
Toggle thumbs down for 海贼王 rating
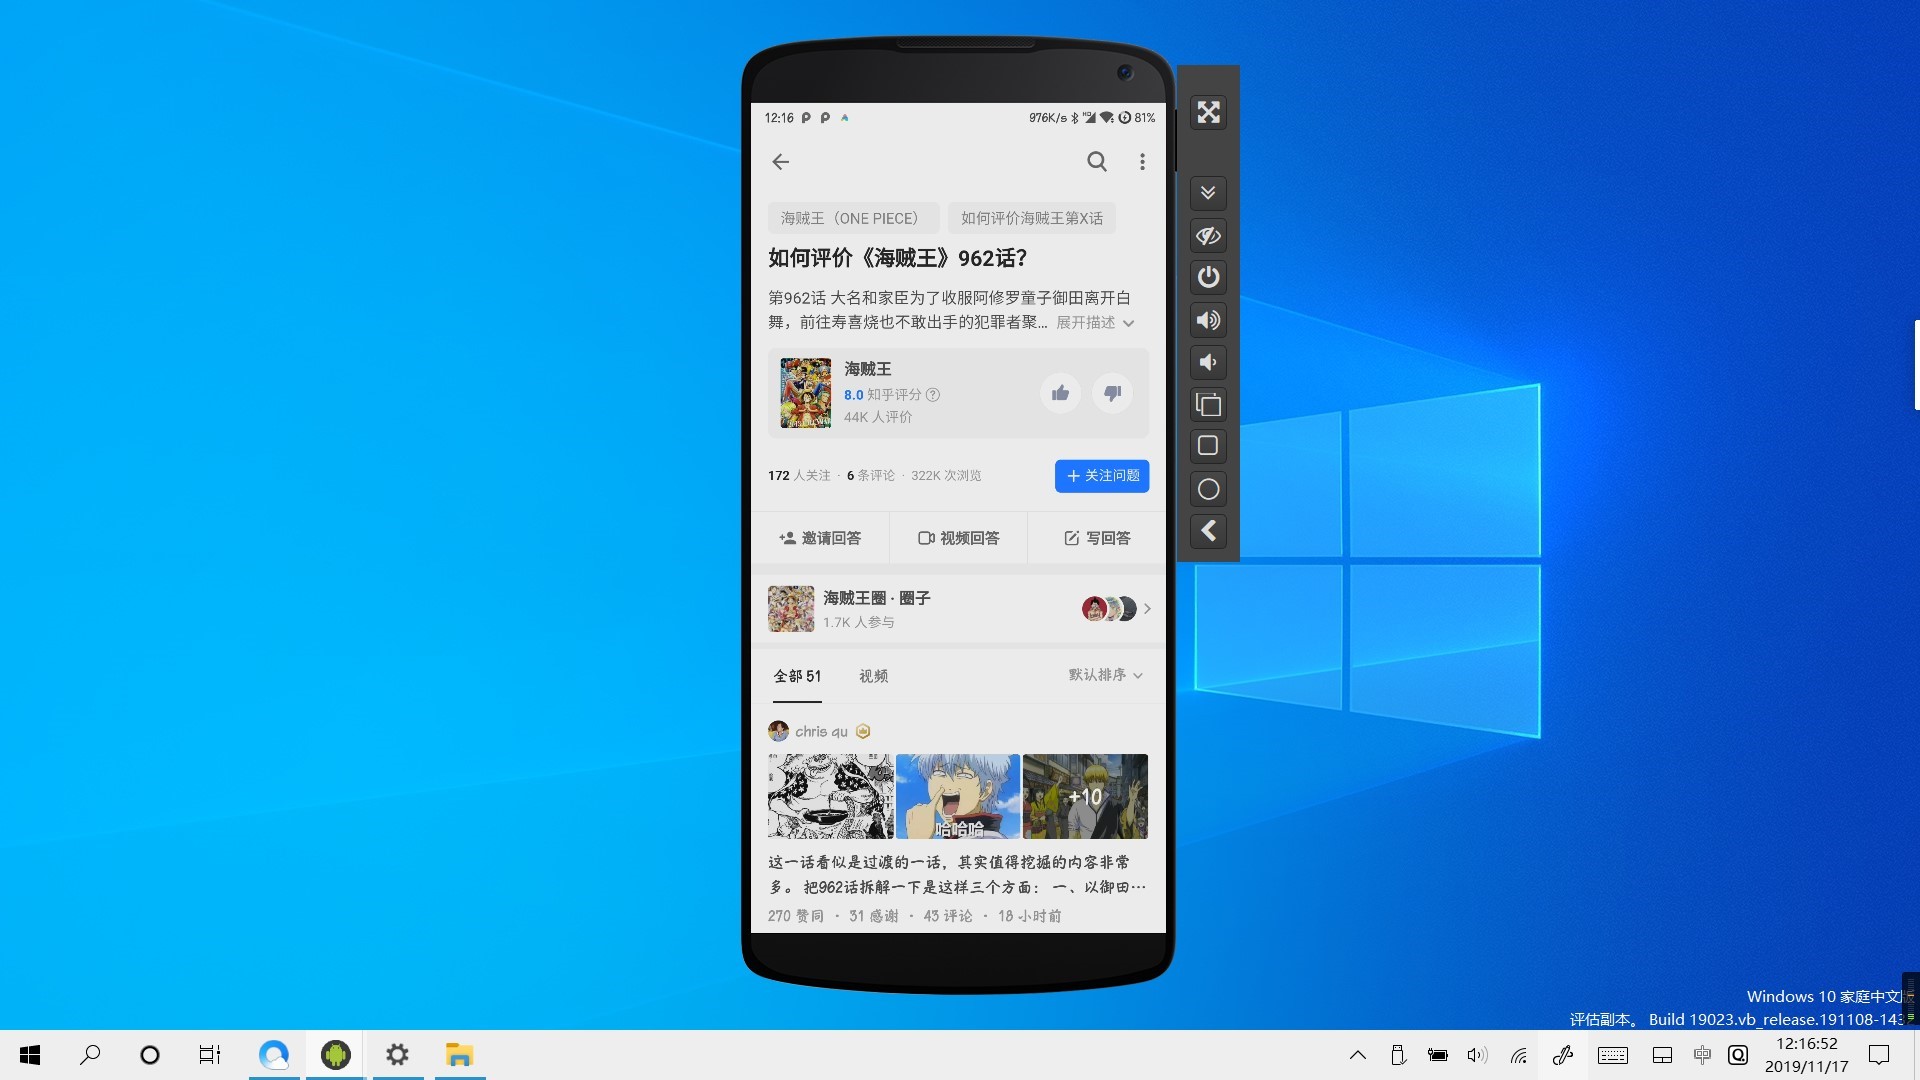1112,393
